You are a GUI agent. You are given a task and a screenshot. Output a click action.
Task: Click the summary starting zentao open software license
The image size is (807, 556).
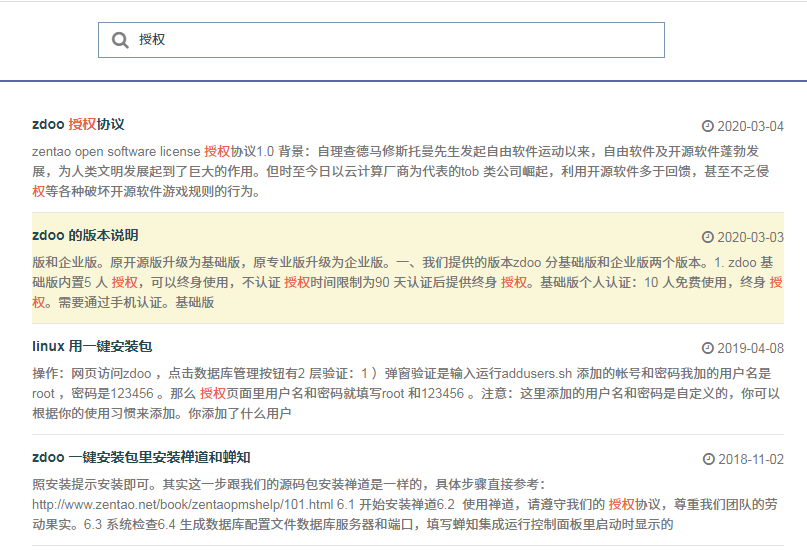click(400, 171)
